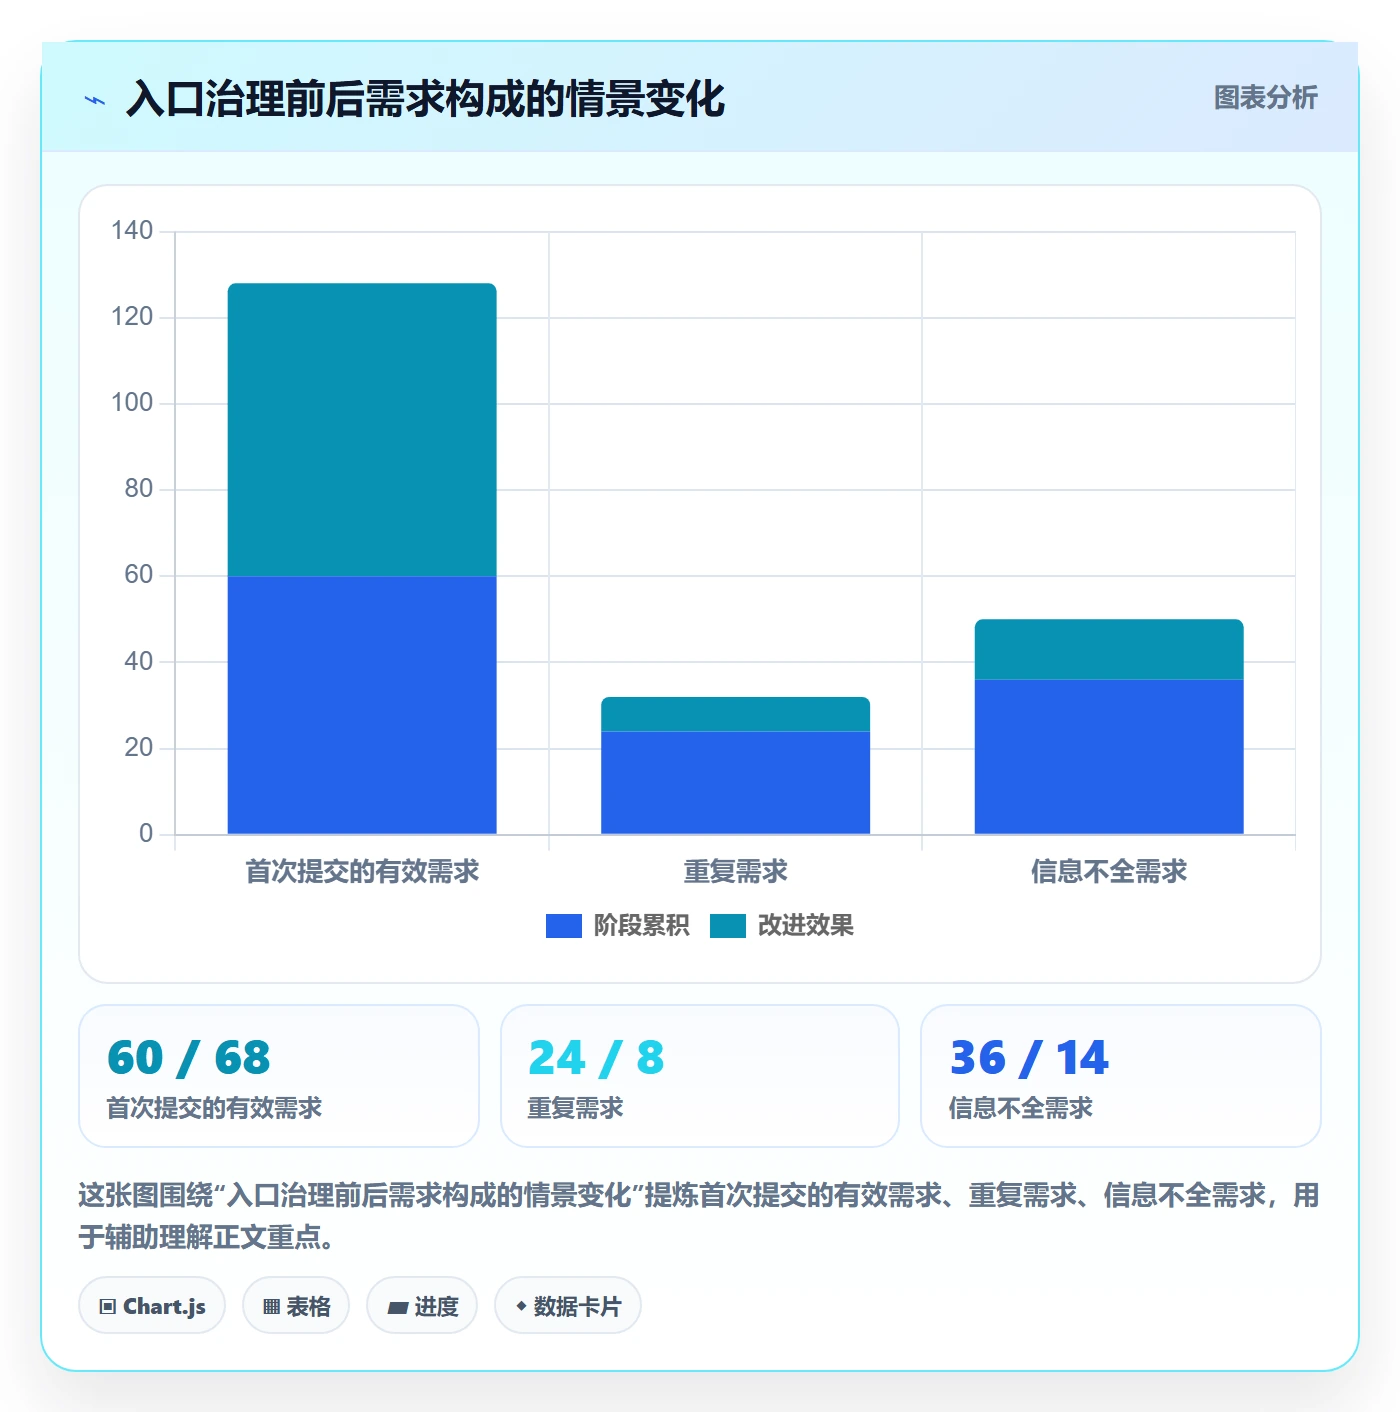This screenshot has height=1412, width=1400.
Task: Click the y-axis value 100
Action: tap(132, 403)
